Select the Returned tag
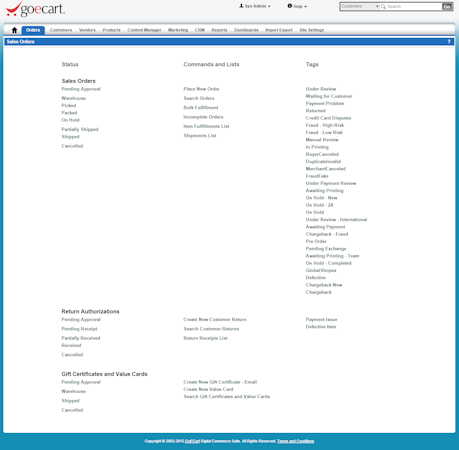 click(x=316, y=111)
